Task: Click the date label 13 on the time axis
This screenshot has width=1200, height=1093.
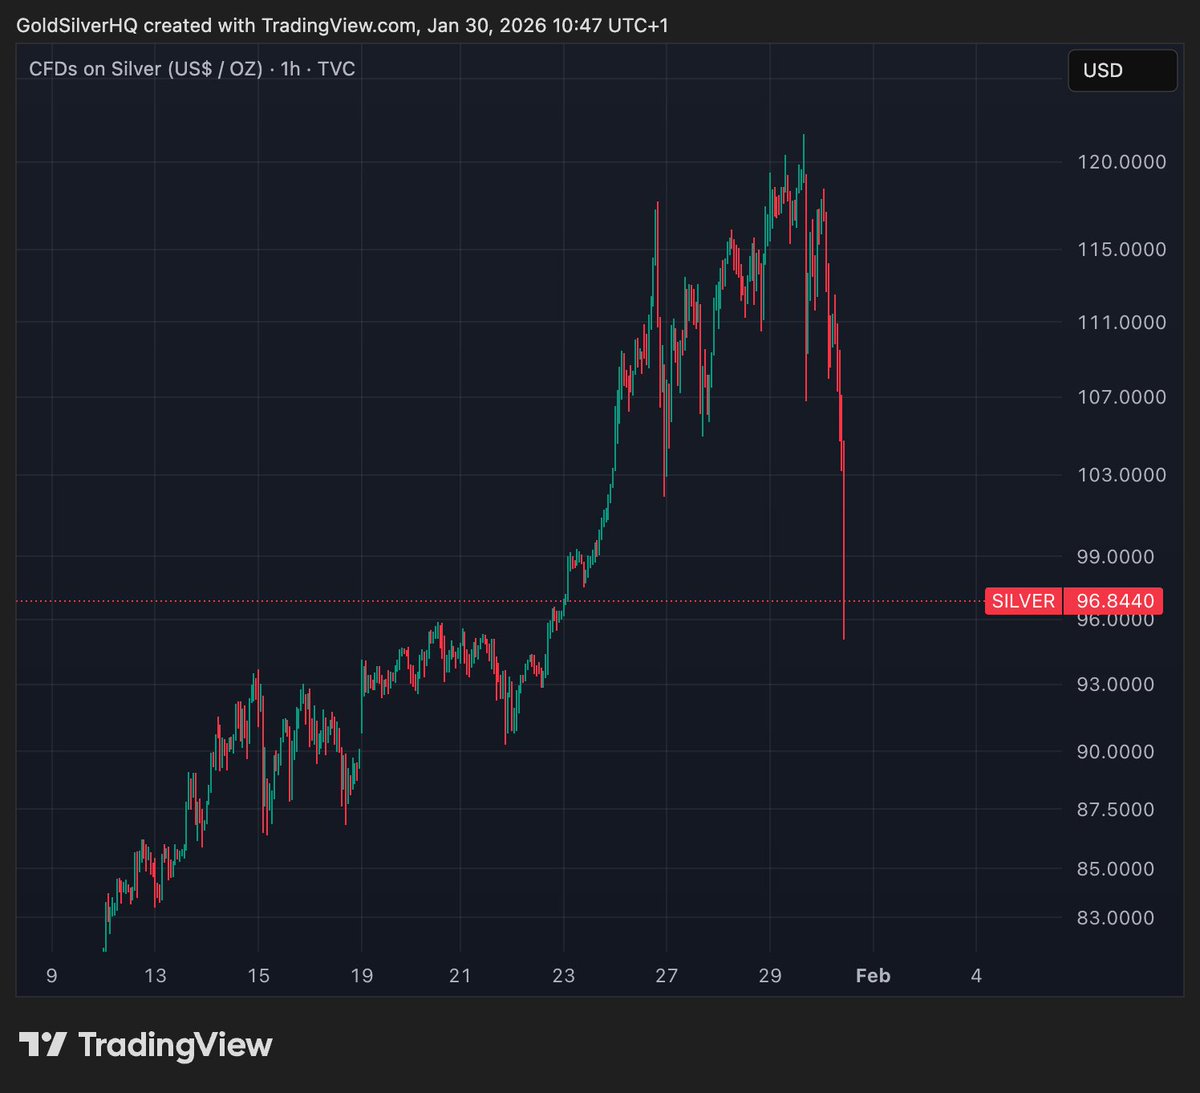Action: coord(155,976)
